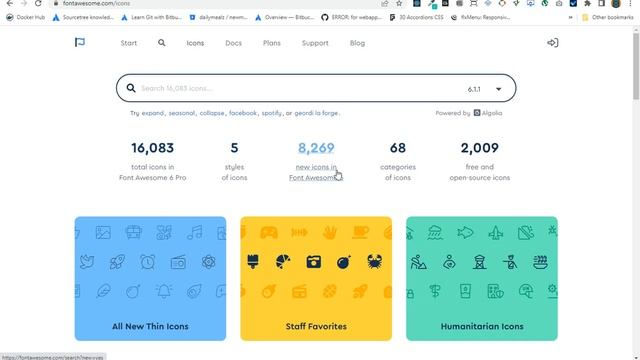Click the share page icon in address bar
Screen dimensions: 640x360
[x=384, y=4]
